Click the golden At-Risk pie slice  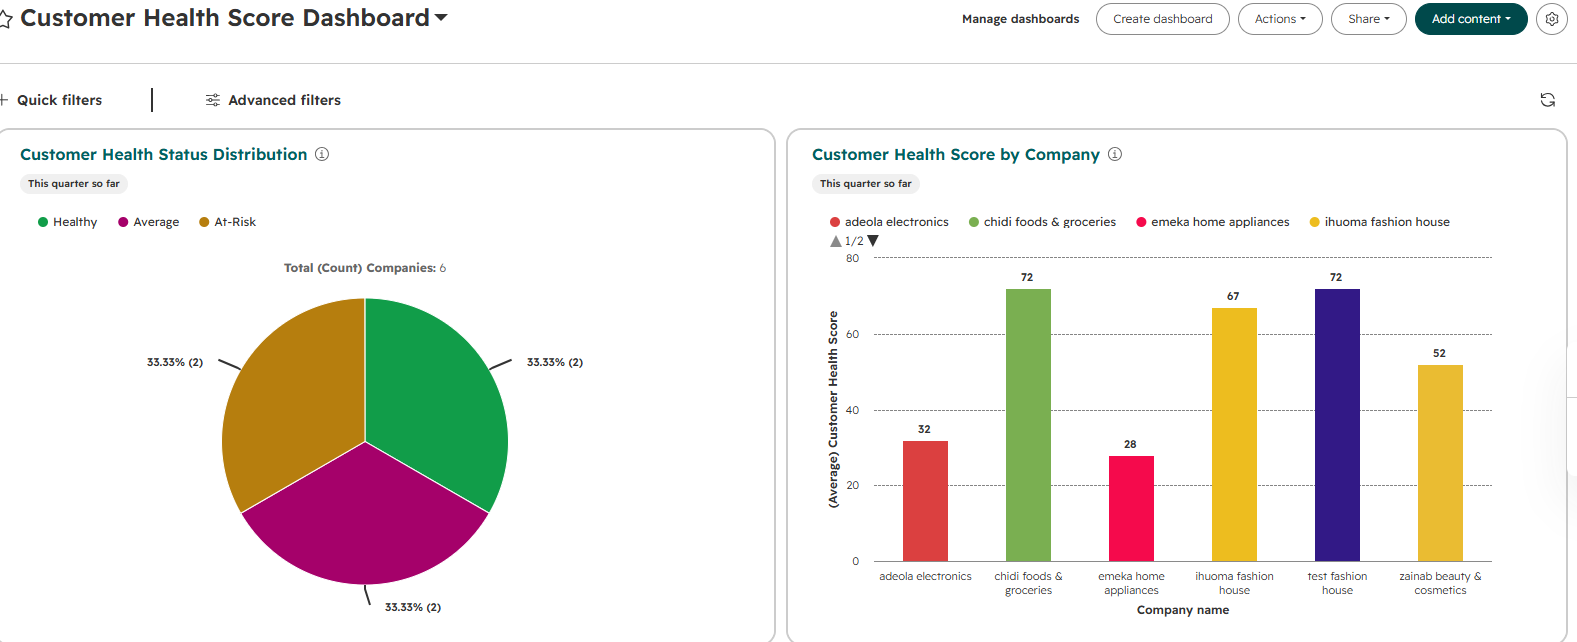tap(295, 400)
